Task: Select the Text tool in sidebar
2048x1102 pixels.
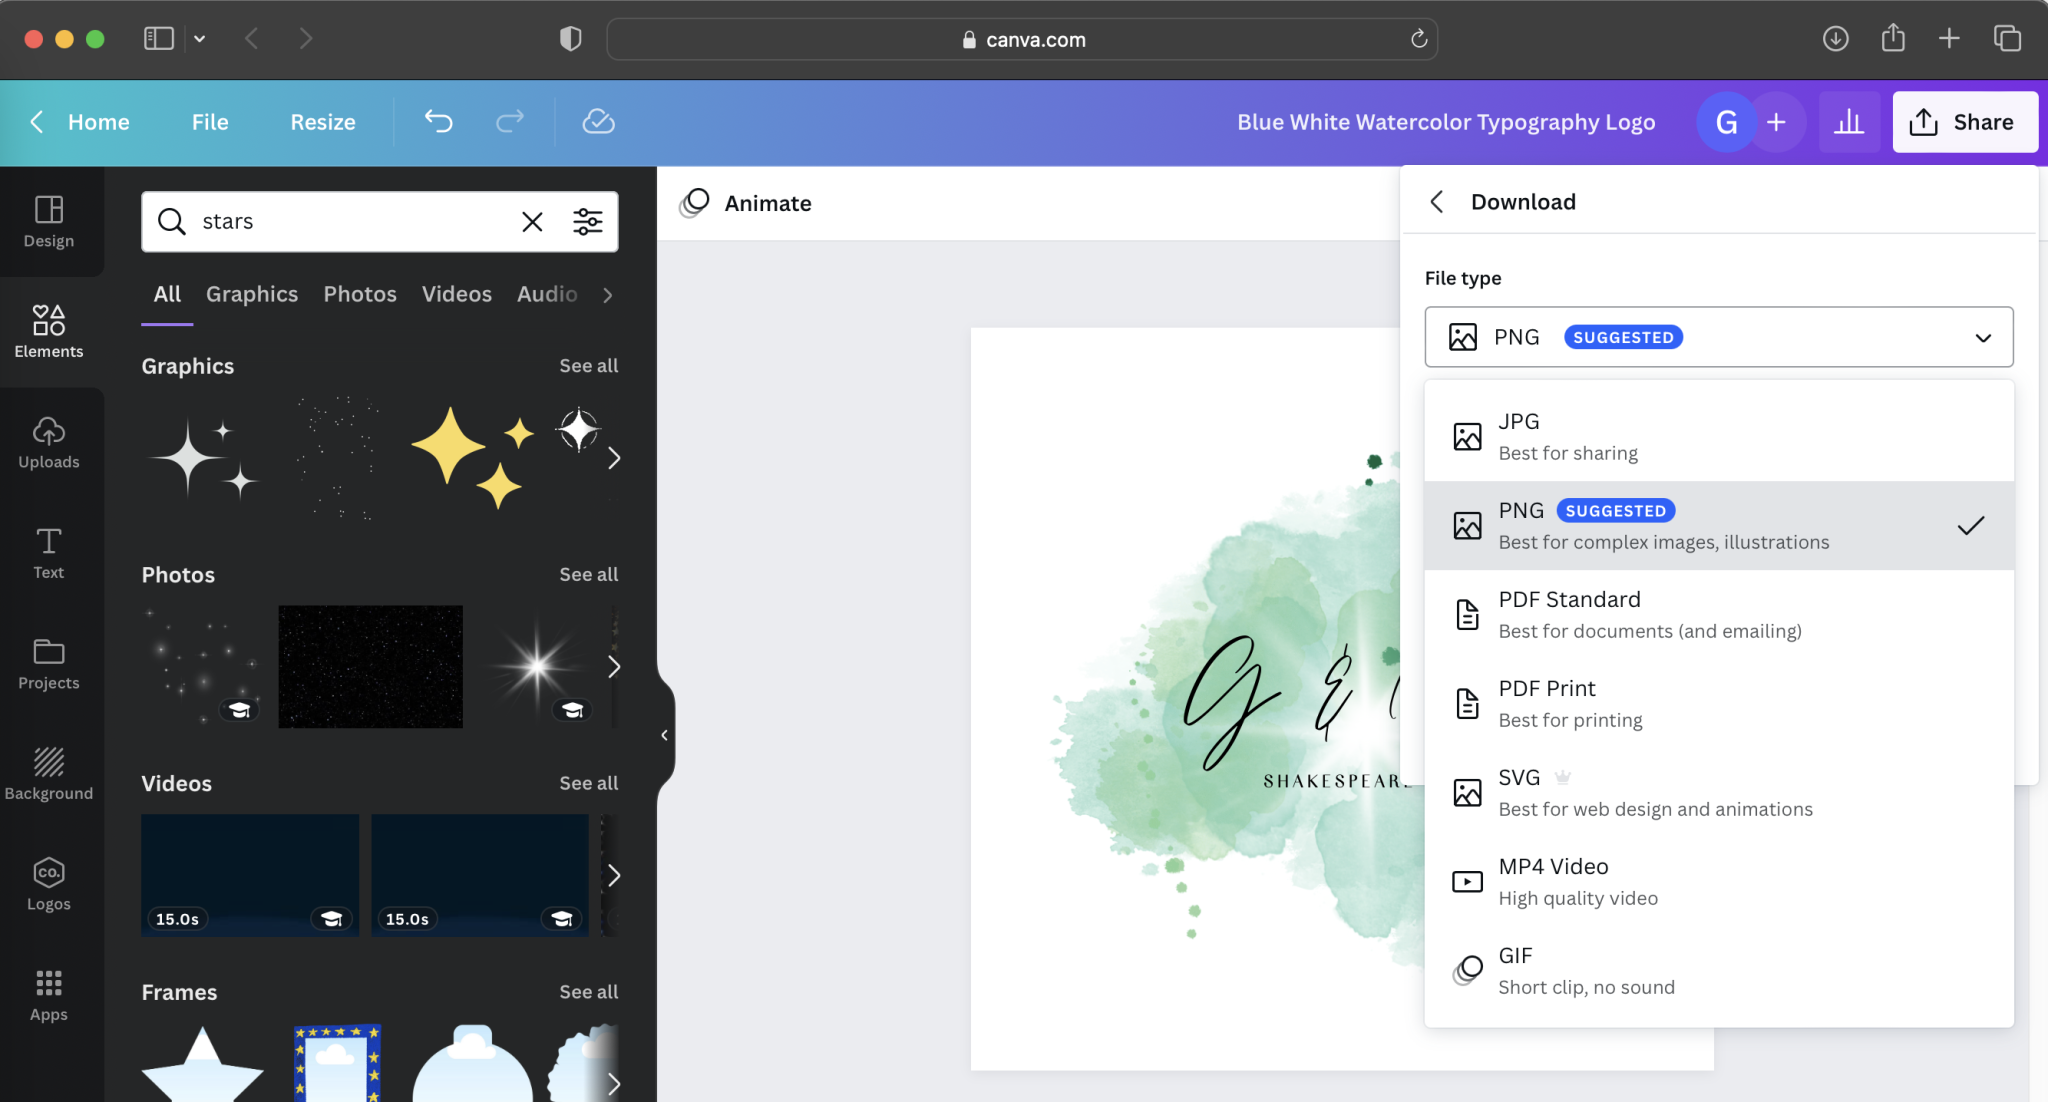Action: pyautogui.click(x=48, y=553)
